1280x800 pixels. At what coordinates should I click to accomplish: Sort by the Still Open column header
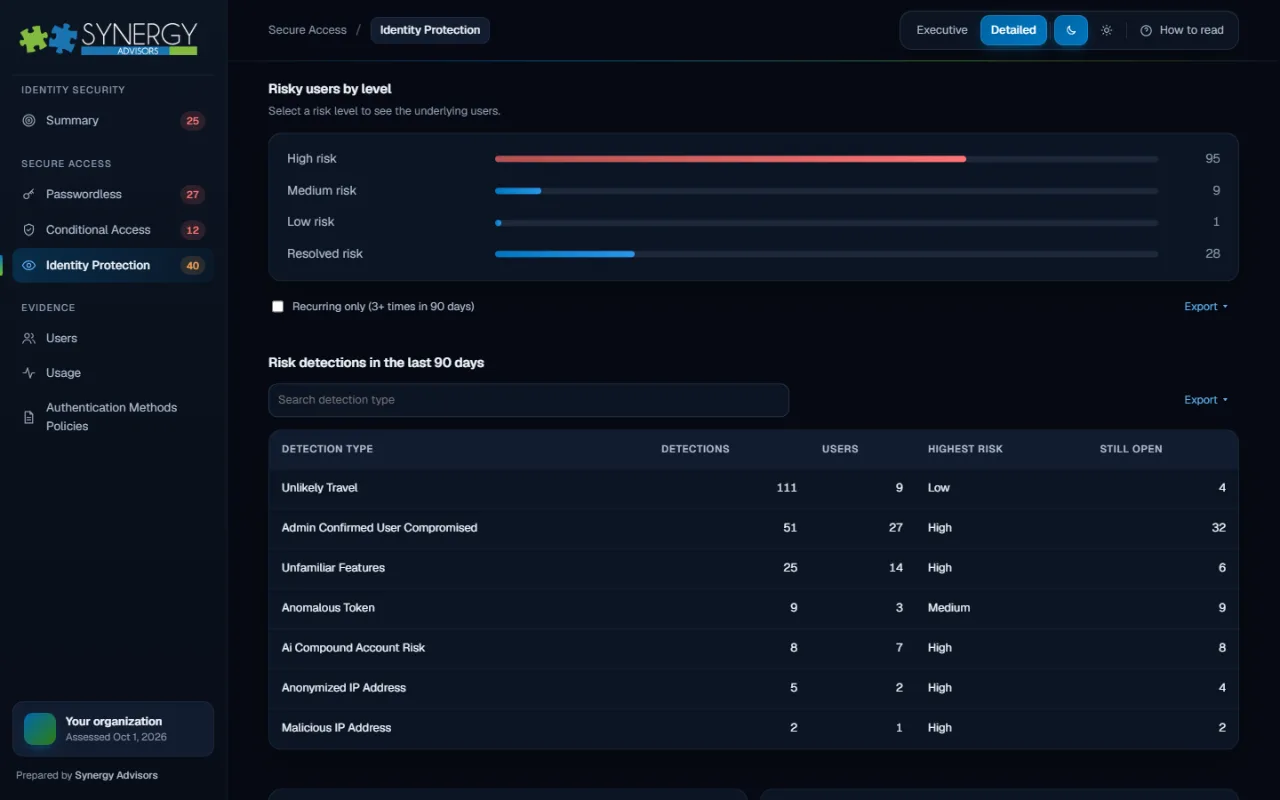[1131, 449]
